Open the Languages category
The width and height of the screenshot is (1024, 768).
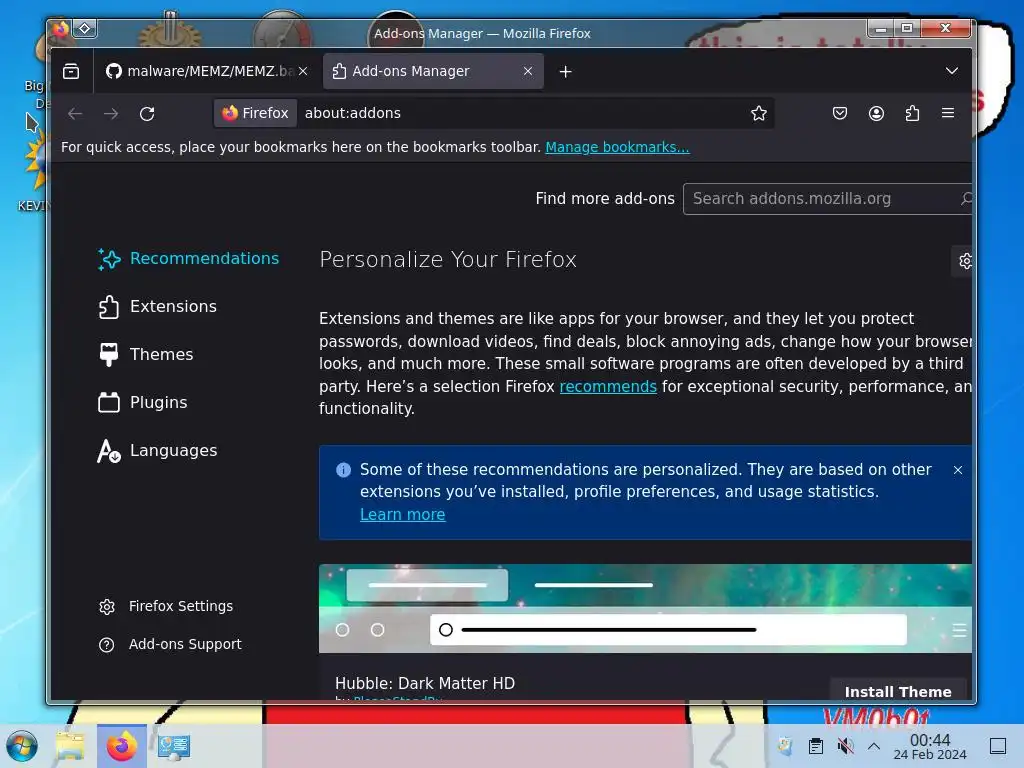157,451
